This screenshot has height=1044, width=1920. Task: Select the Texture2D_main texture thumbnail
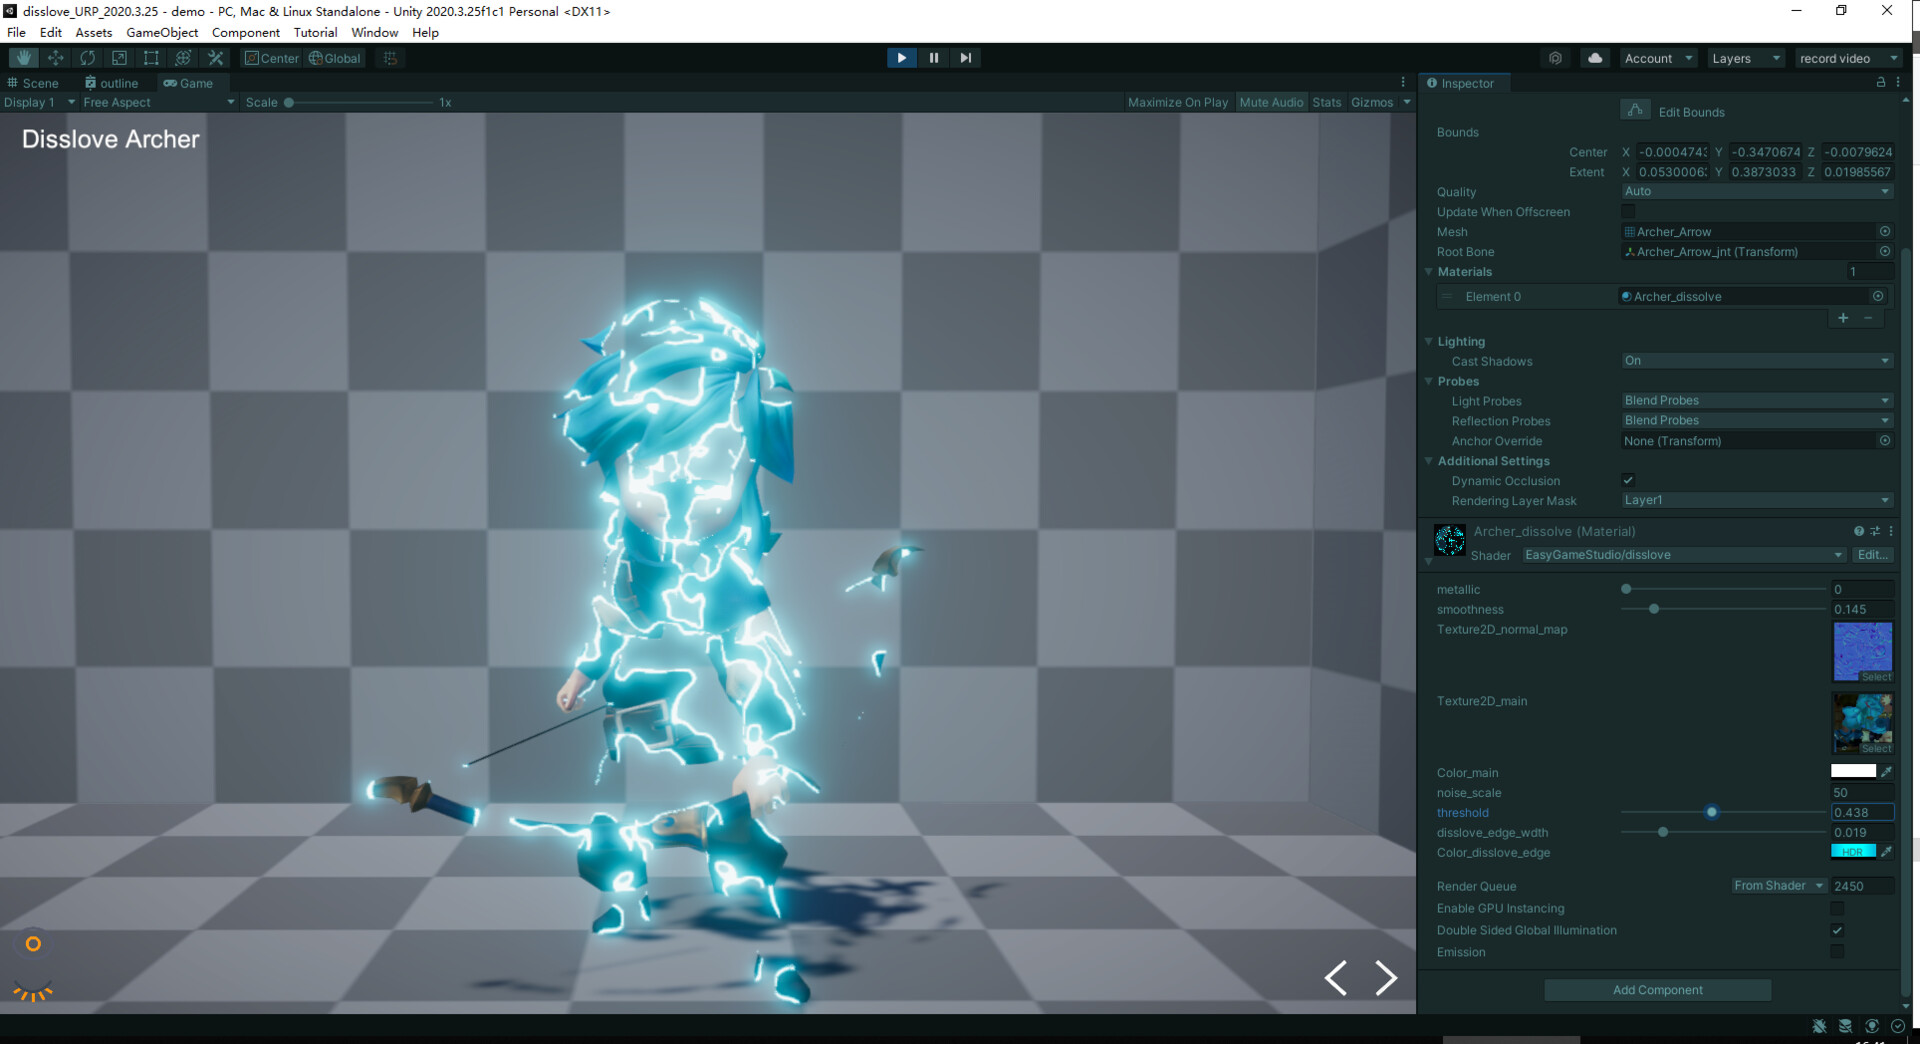1861,723
